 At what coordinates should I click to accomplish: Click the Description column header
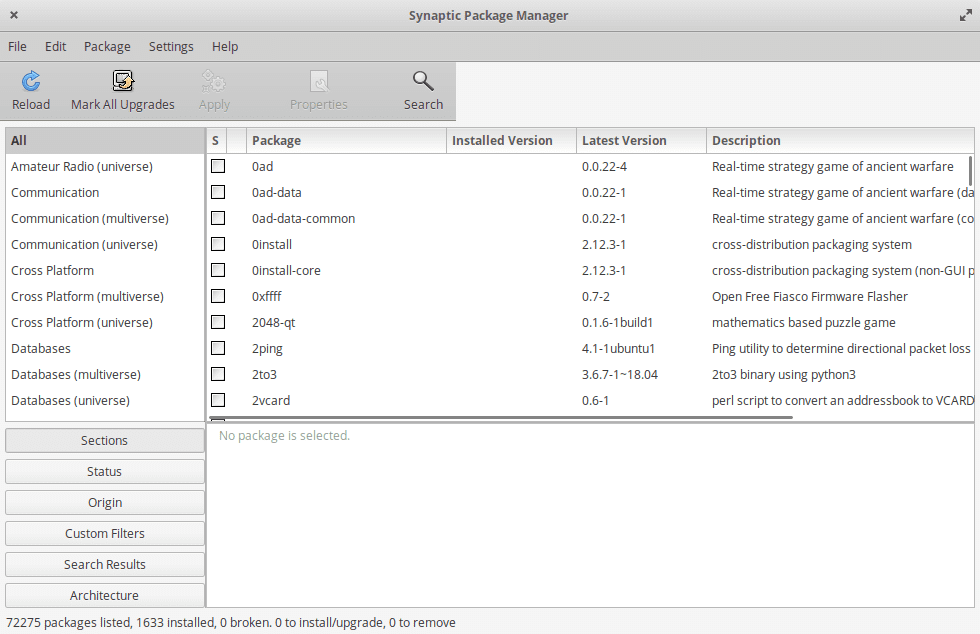point(840,141)
